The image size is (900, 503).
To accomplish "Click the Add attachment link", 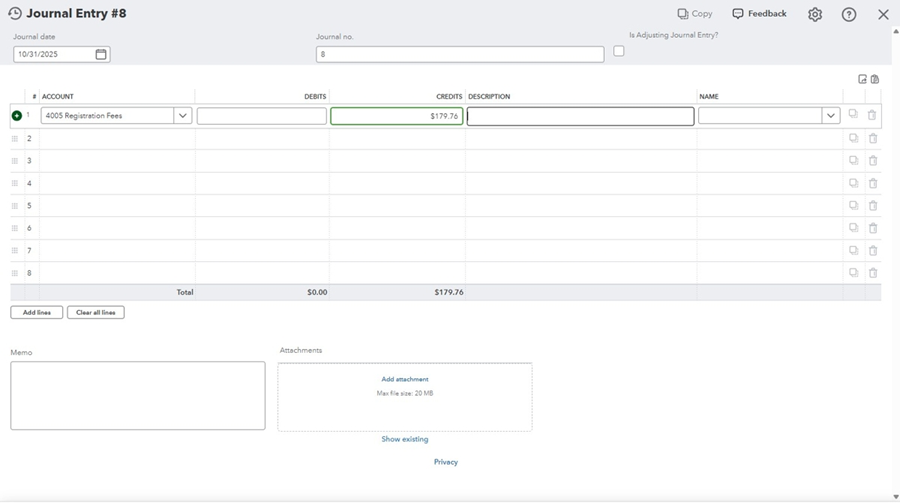I will (x=405, y=379).
